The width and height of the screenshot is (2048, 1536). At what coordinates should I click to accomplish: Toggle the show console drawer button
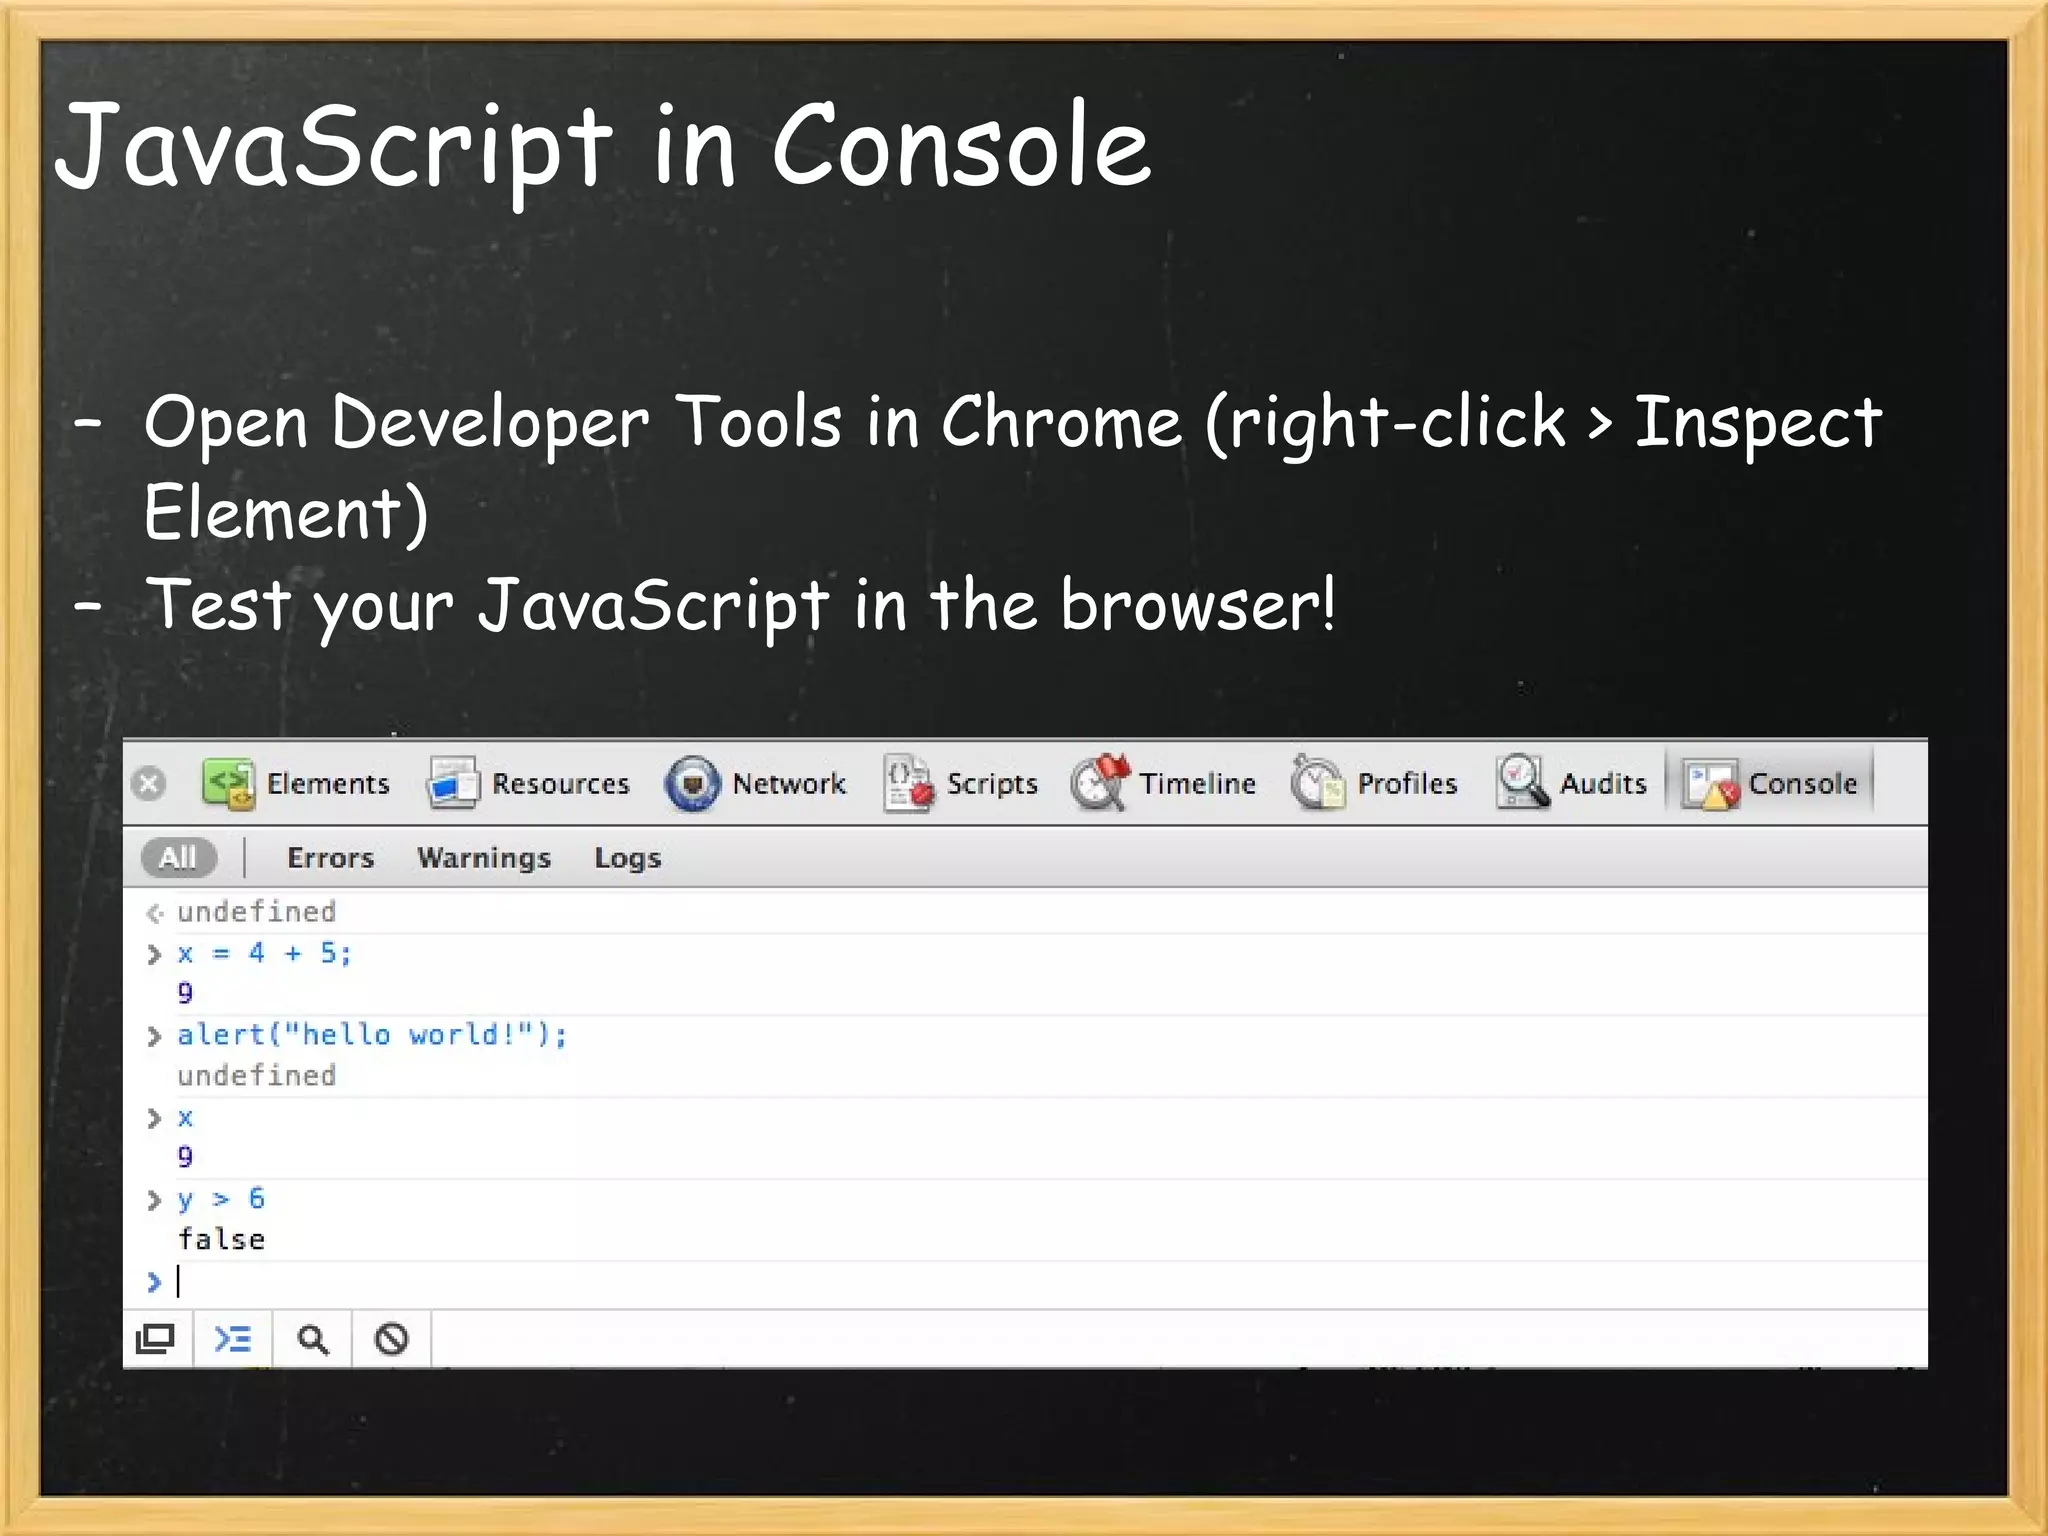coord(233,1338)
